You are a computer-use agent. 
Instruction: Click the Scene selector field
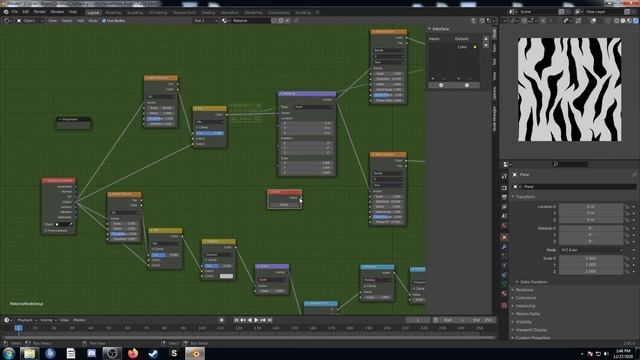pyautogui.click(x=538, y=12)
